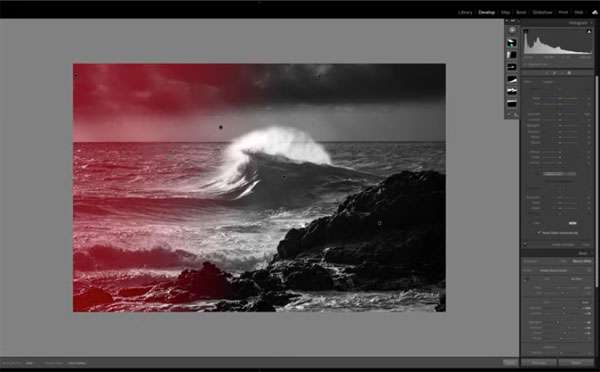600x372 pixels.
Task: Click the mask Hue gradient bar
Action: (x=560, y=174)
